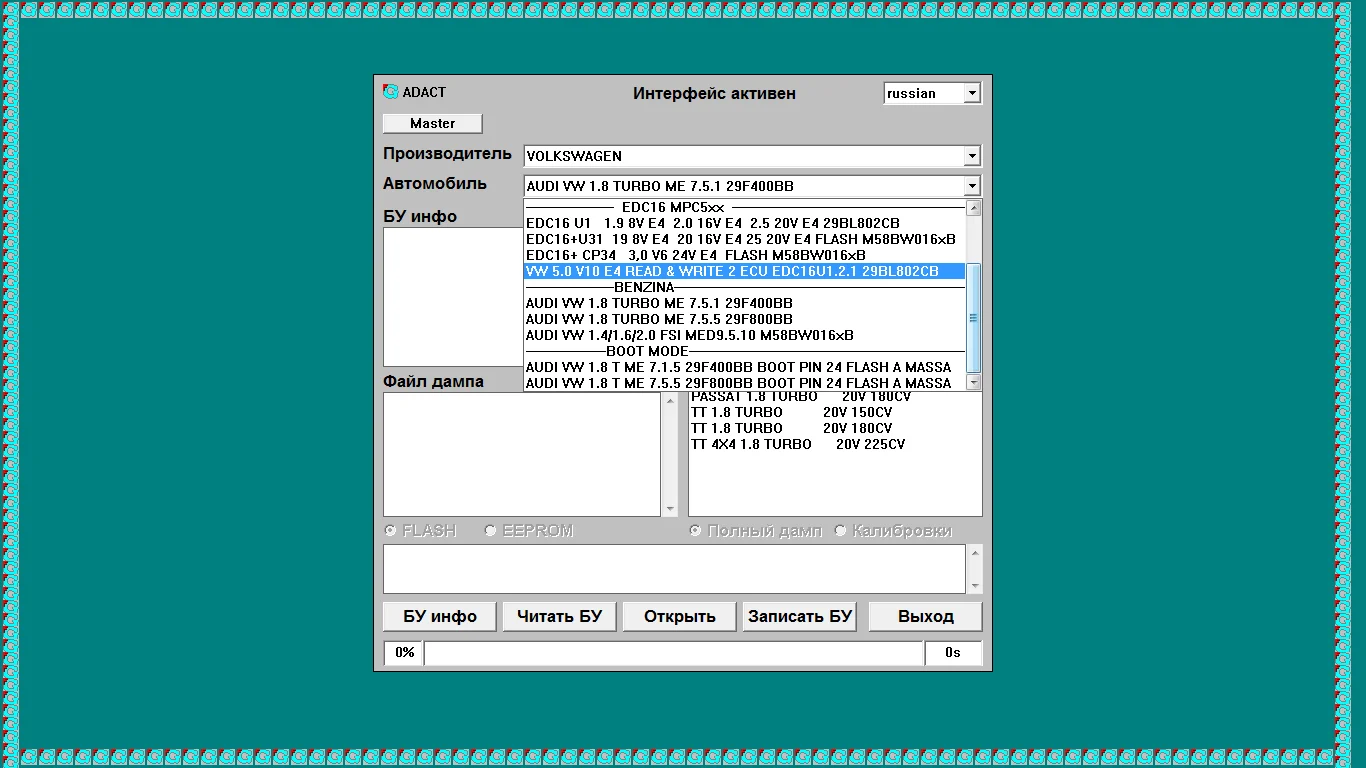The height and width of the screenshot is (768, 1366).
Task: Click the dropdown list scroll-down arrow
Action: [x=974, y=382]
